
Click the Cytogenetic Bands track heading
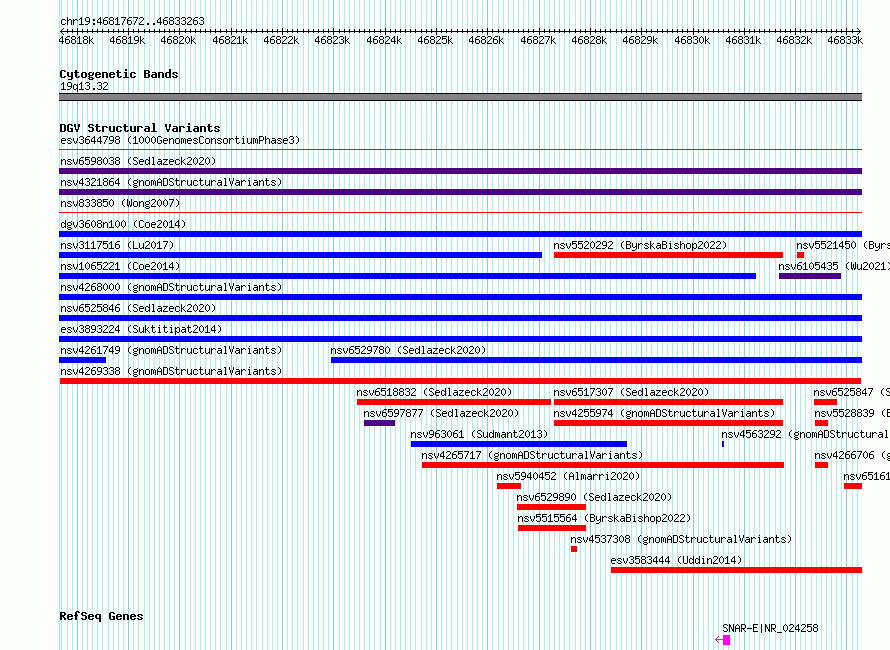[119, 74]
